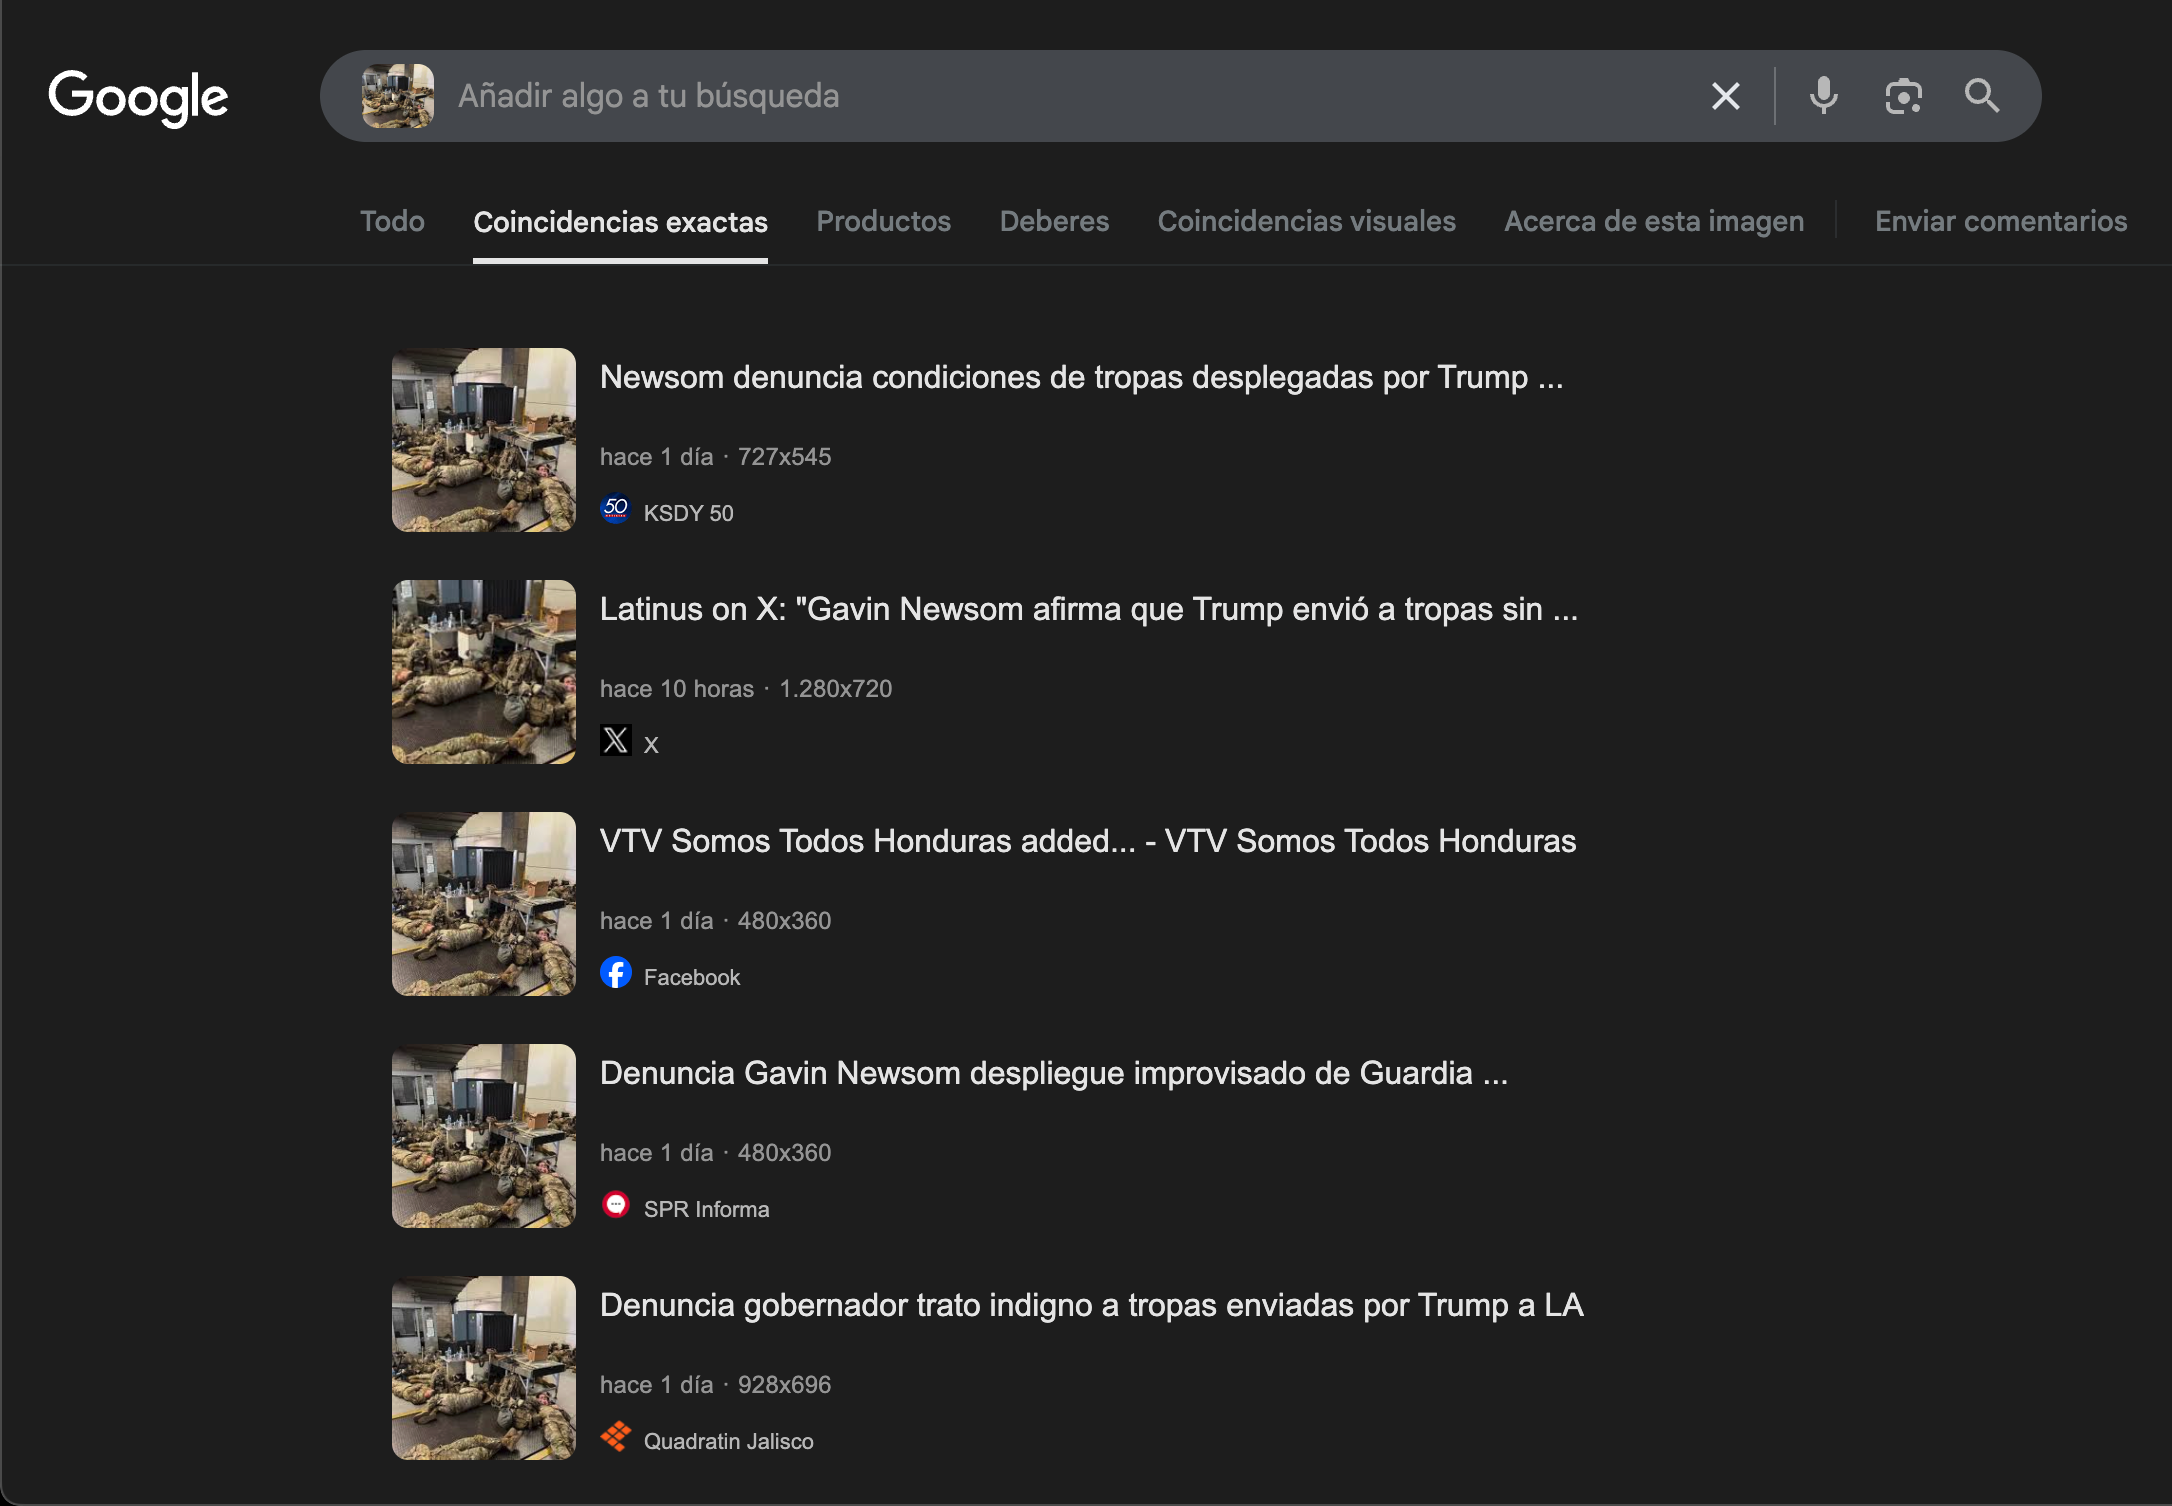This screenshot has height=1506, width=2172.
Task: Click the 'SPR Informa' source name
Action: point(707,1209)
